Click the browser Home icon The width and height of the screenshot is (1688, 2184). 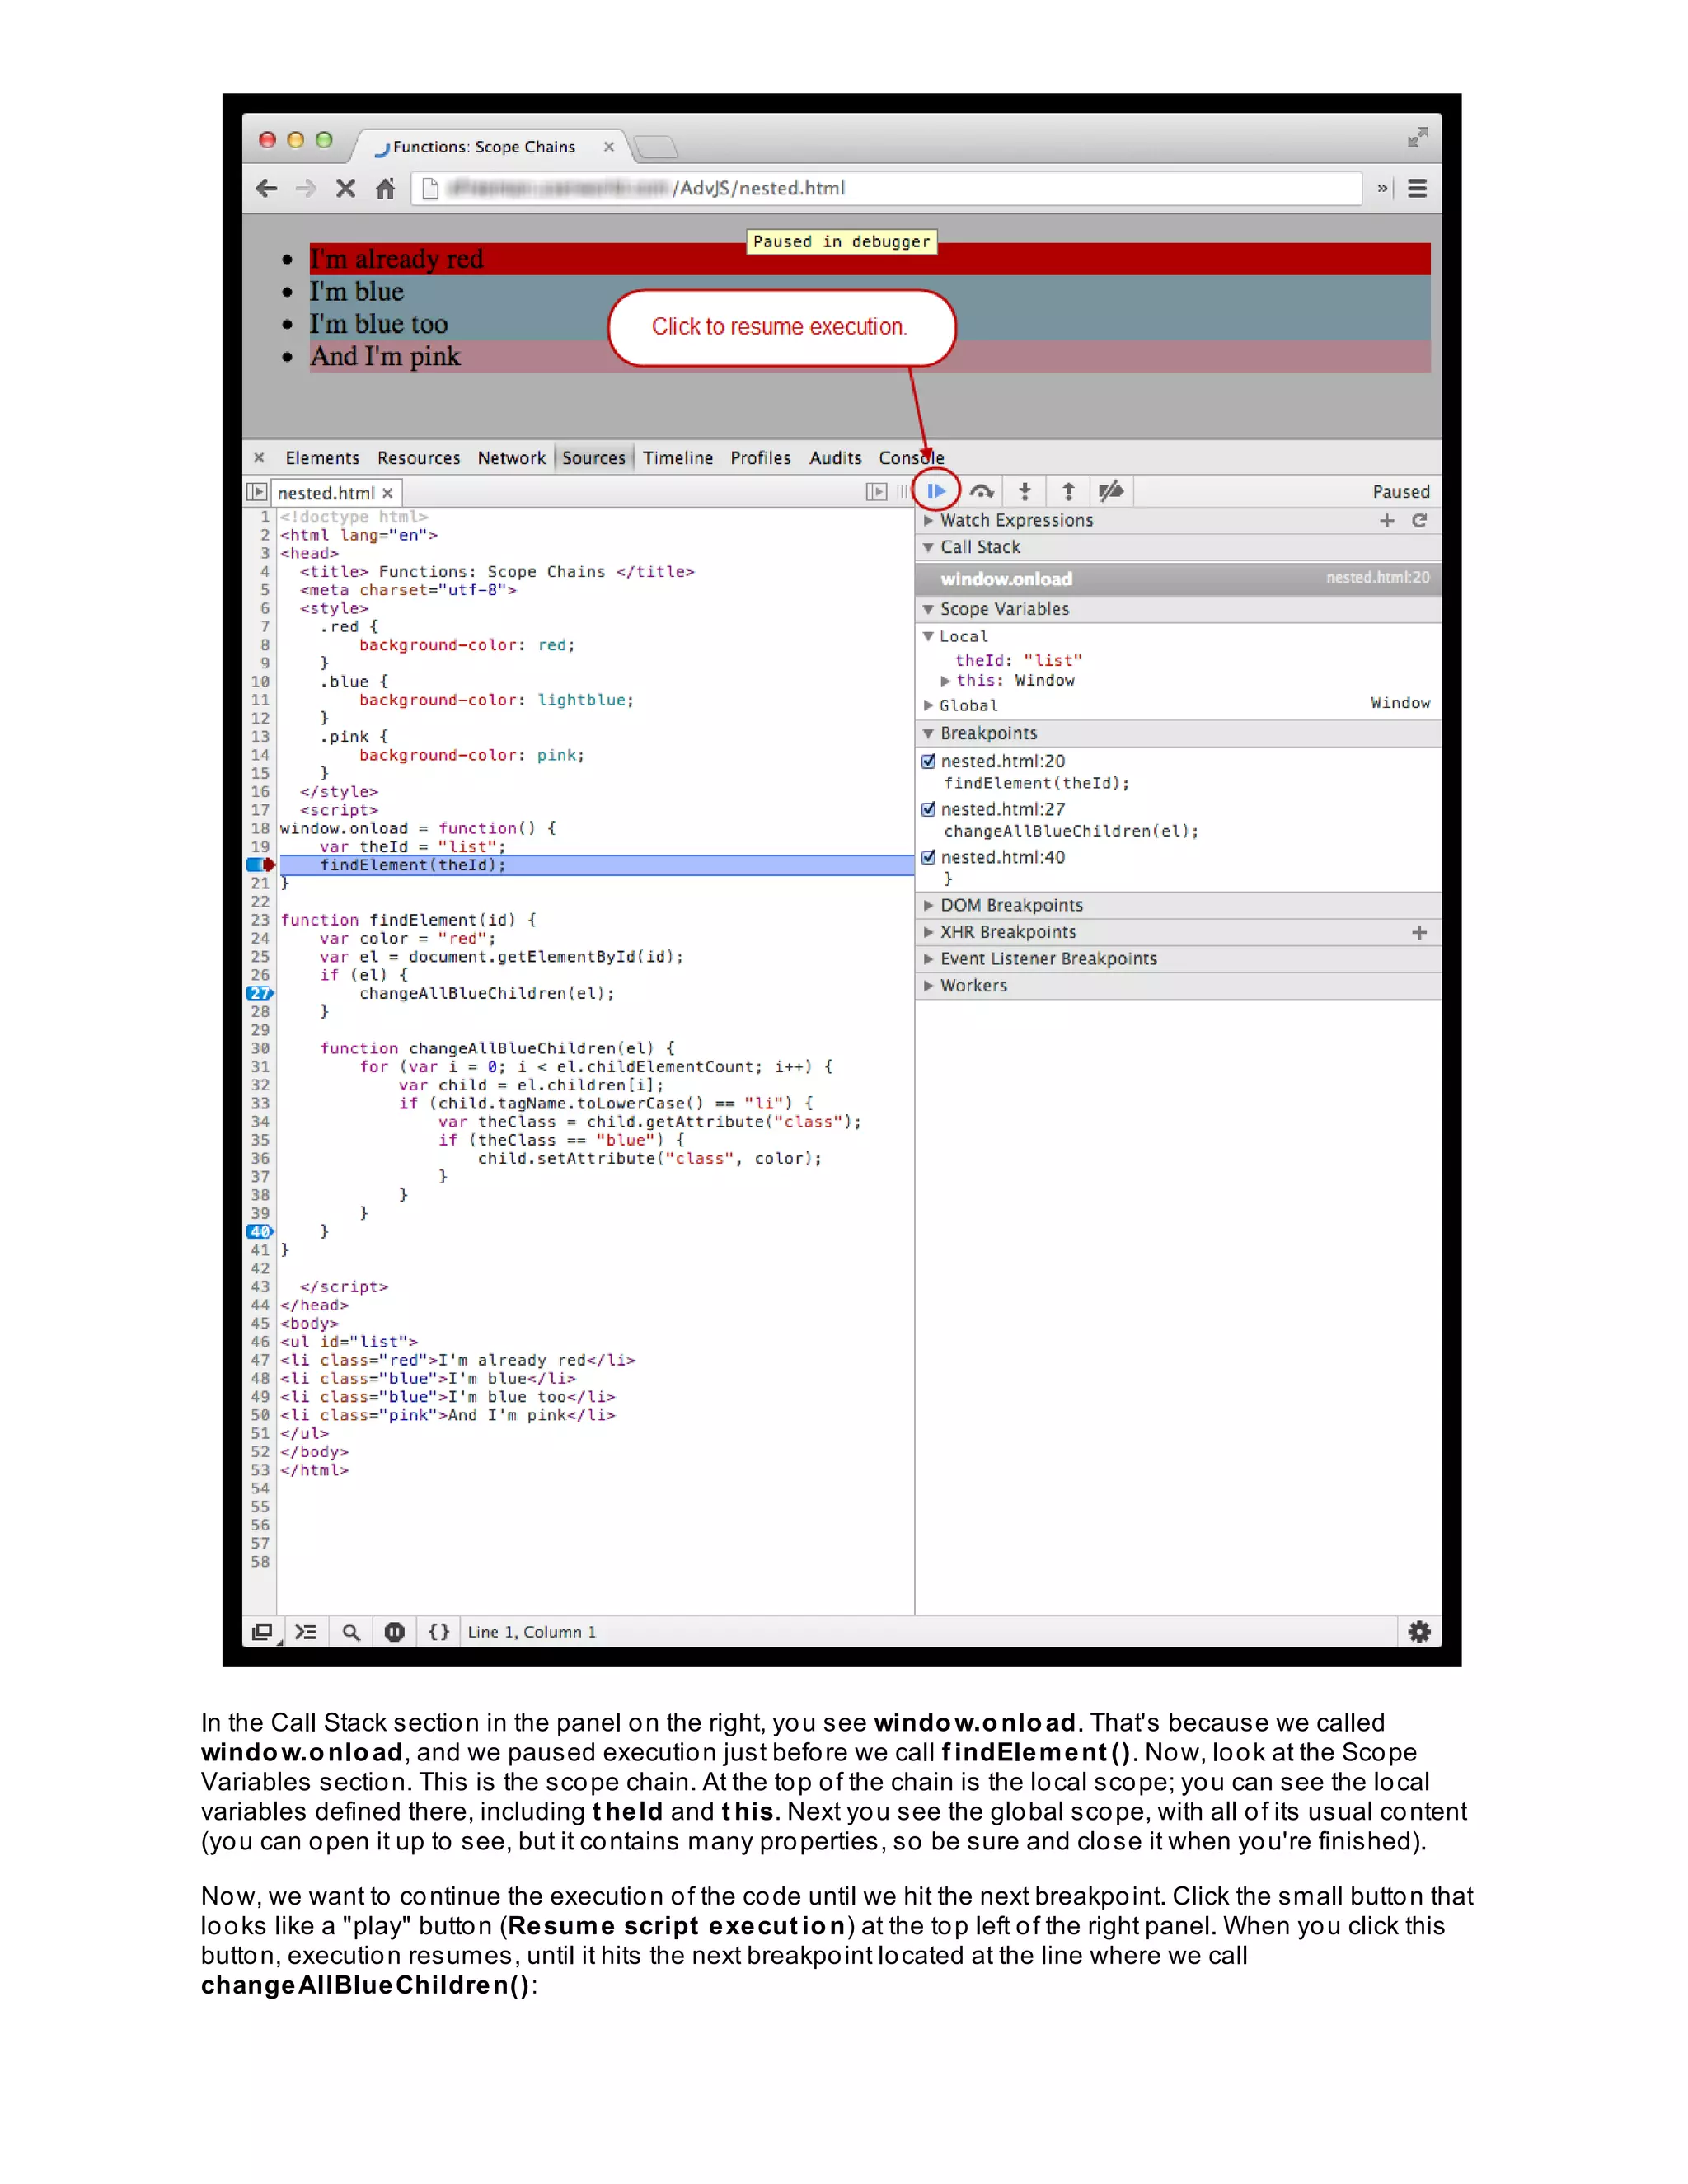tap(385, 188)
